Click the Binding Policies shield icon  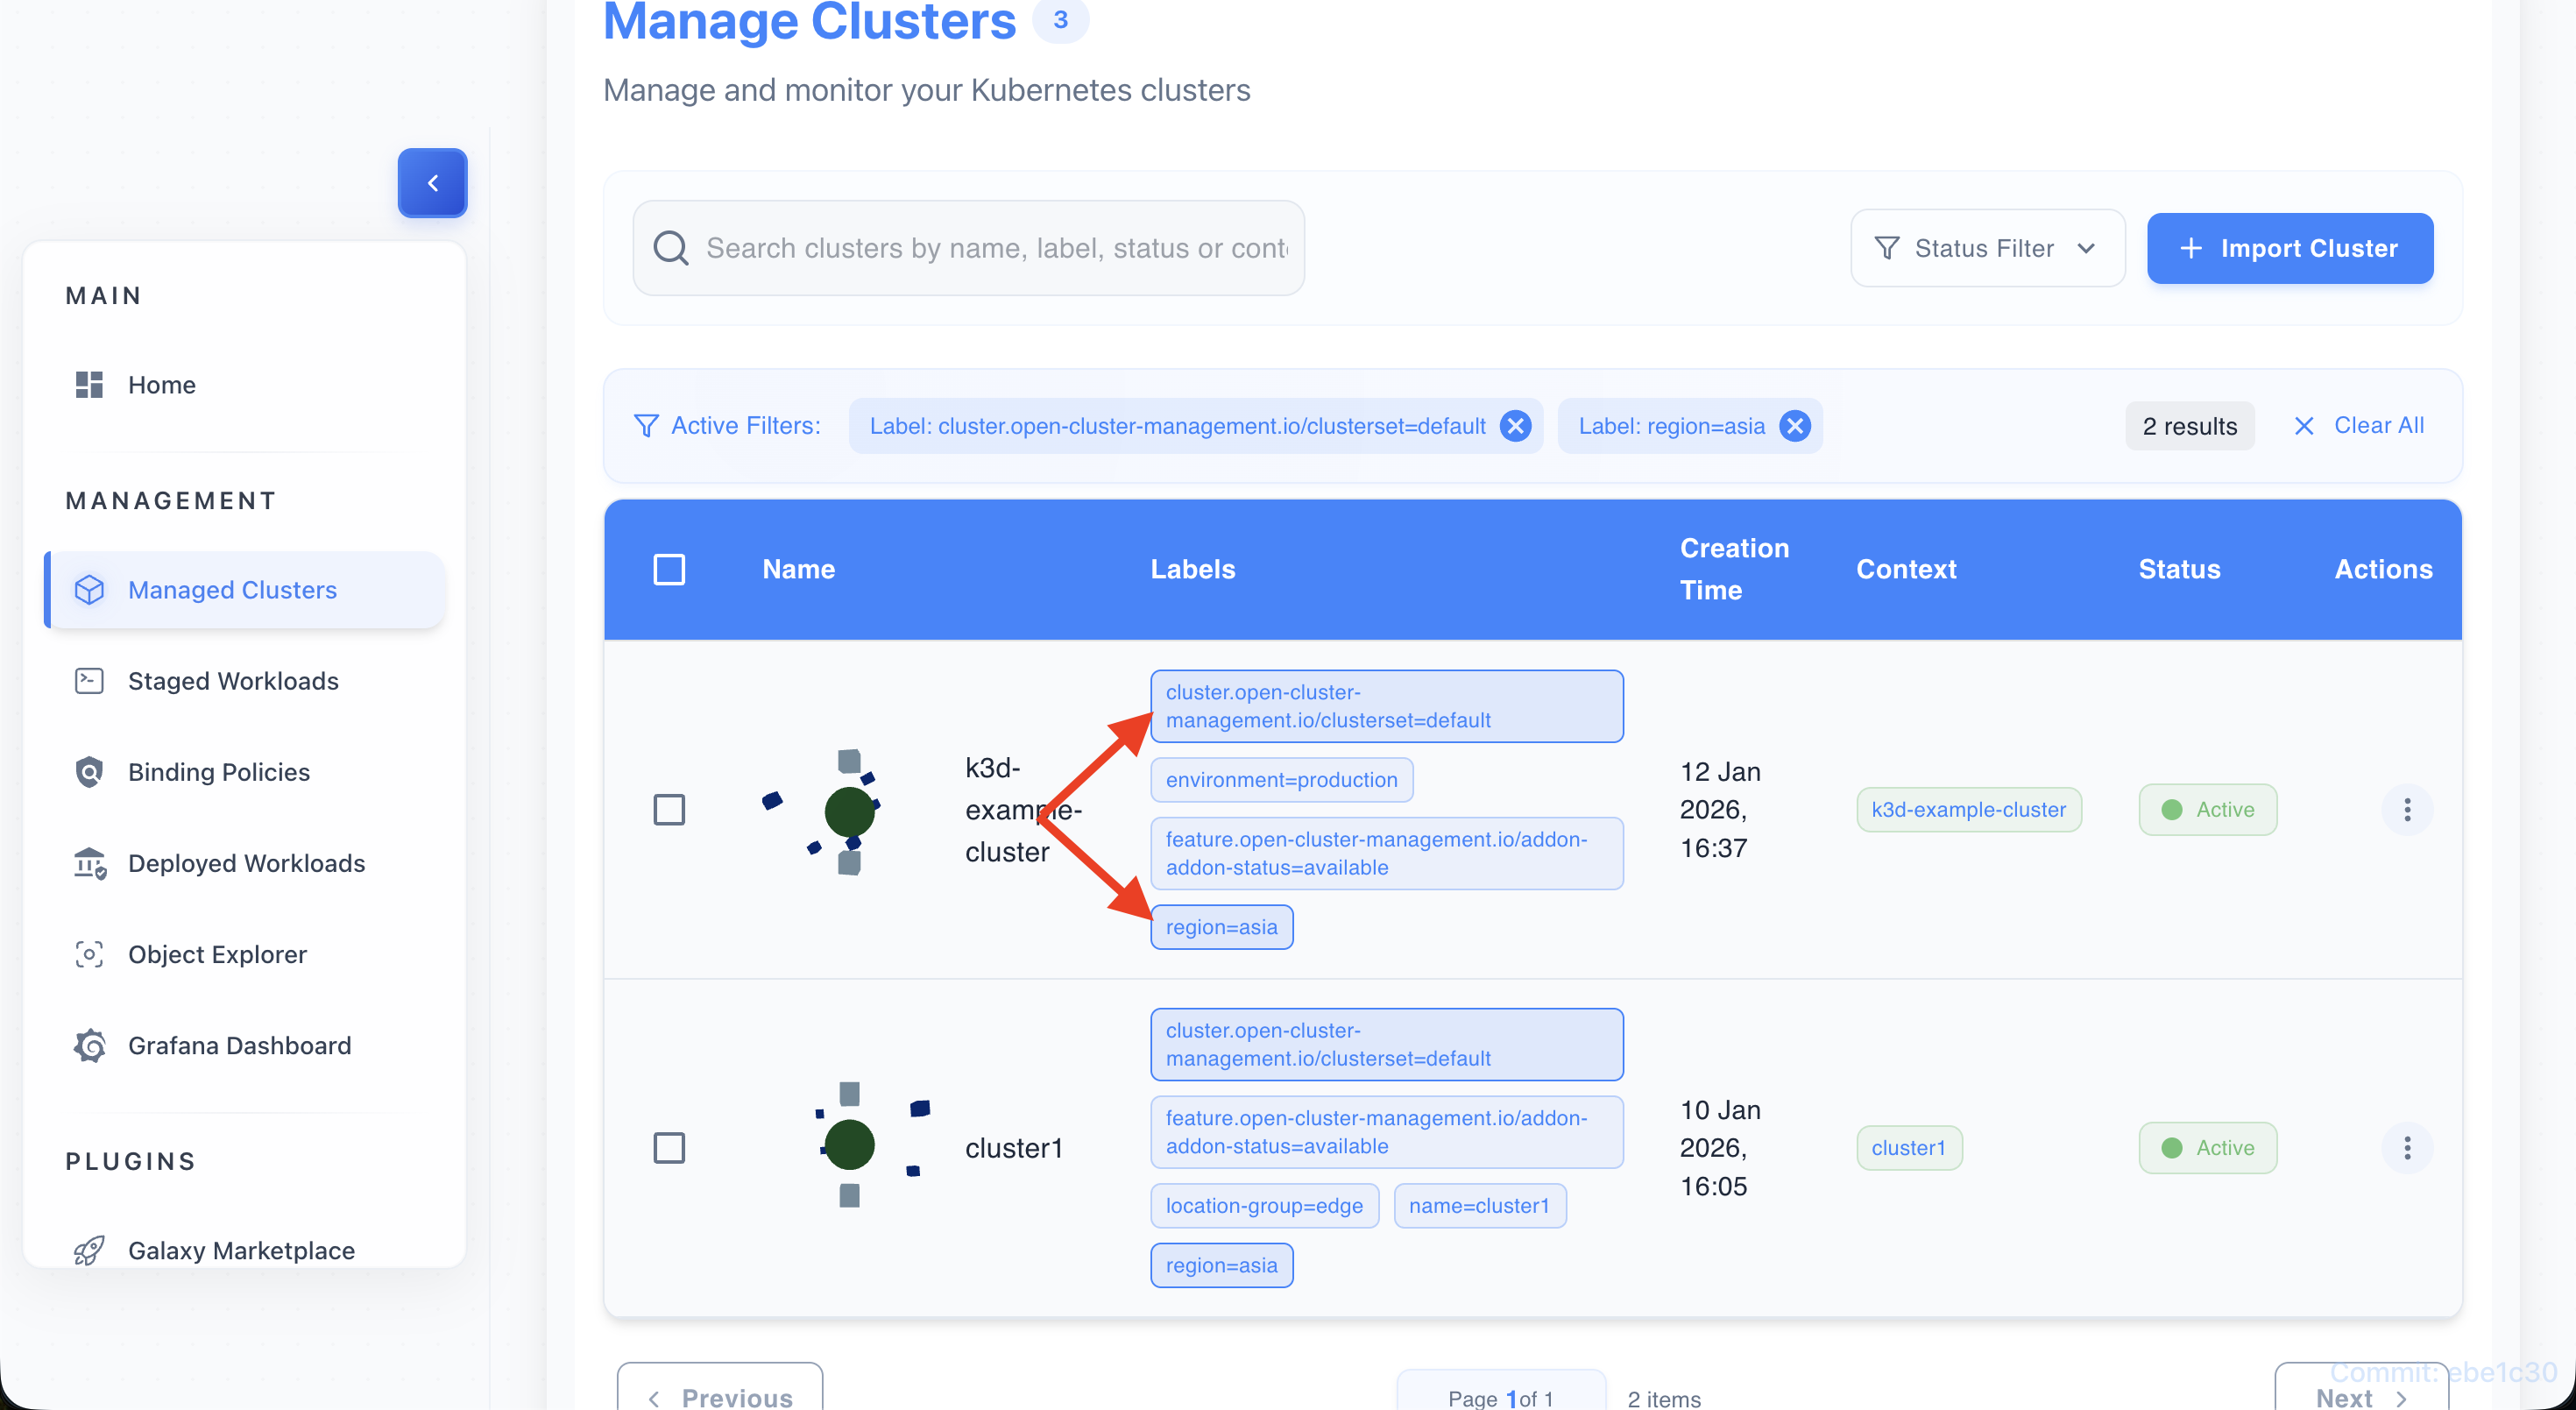[x=90, y=772]
